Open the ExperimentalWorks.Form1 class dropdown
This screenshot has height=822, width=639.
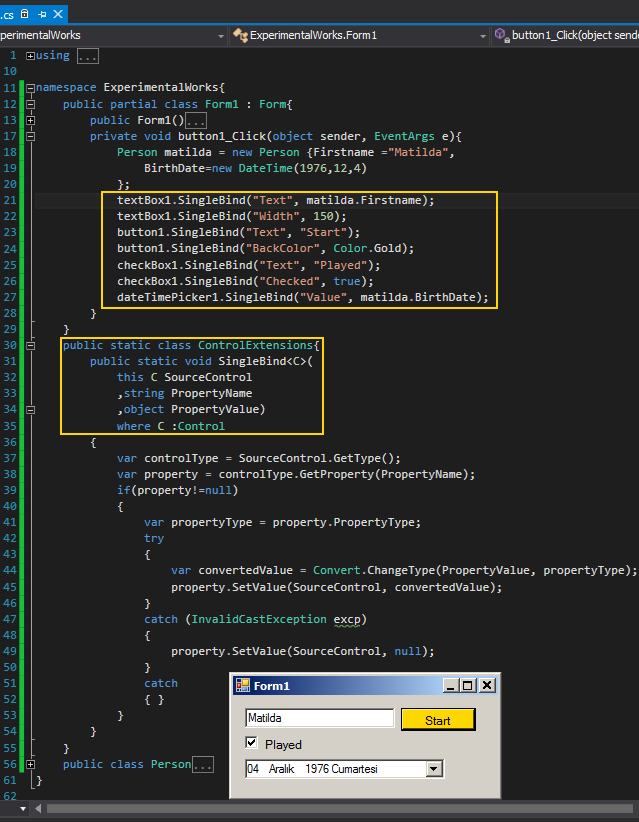point(481,35)
